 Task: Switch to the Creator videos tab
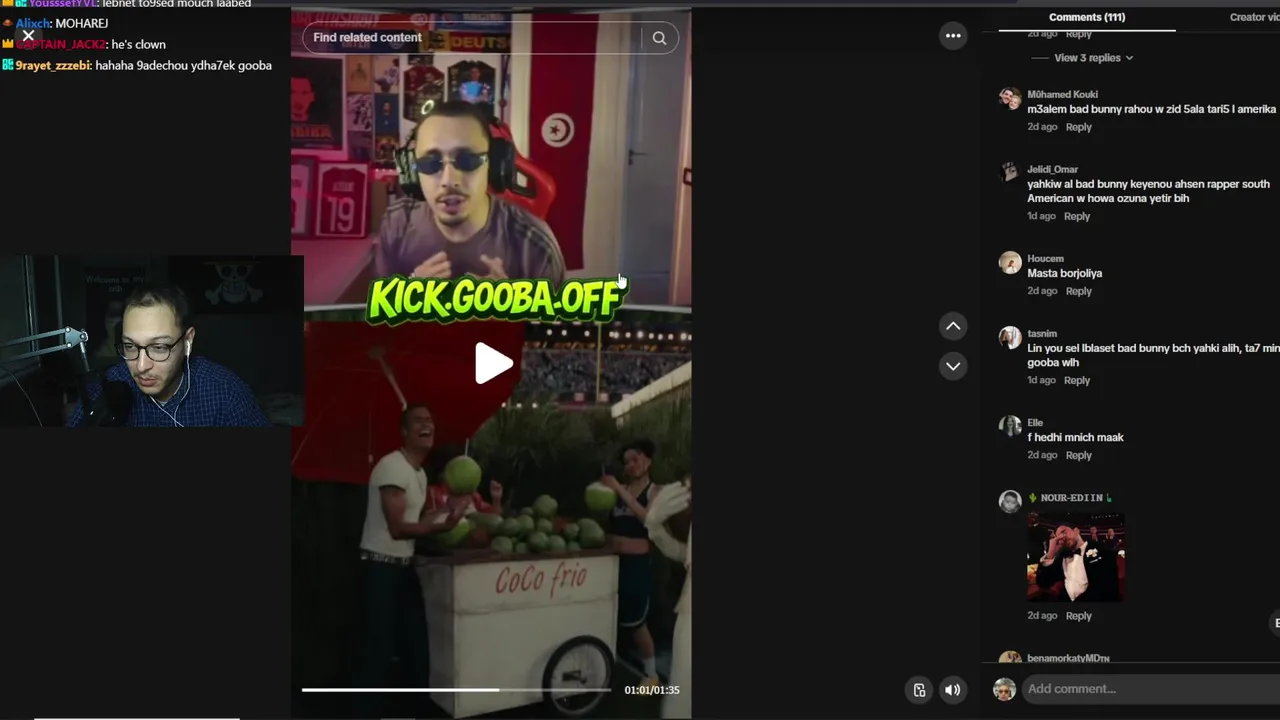1254,17
